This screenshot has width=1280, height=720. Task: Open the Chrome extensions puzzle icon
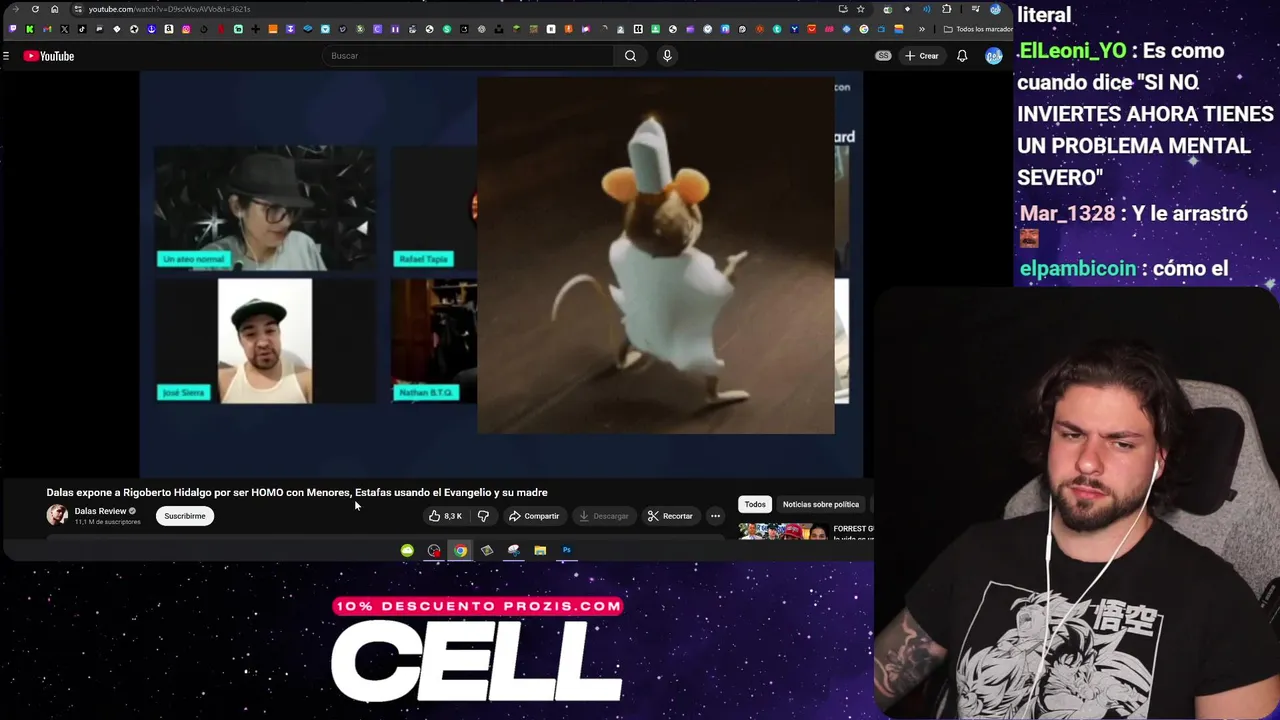[x=947, y=9]
